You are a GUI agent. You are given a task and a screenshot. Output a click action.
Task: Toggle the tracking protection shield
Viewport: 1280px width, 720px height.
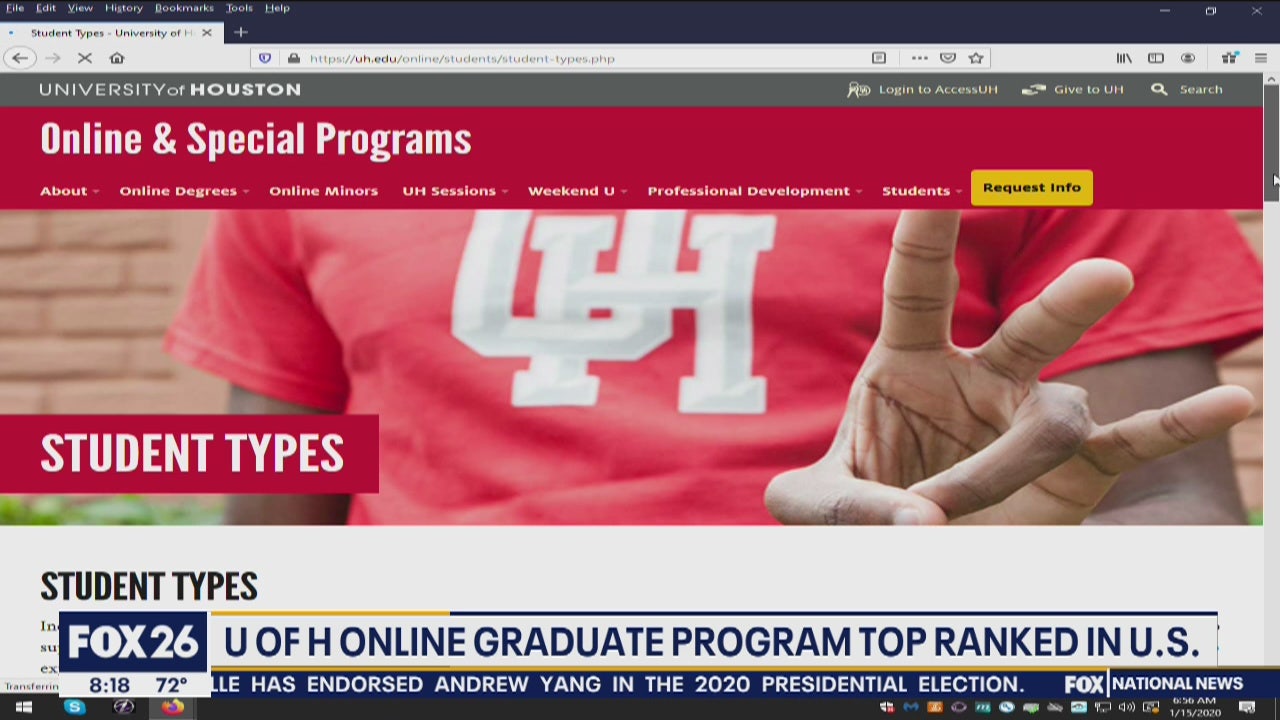click(264, 57)
